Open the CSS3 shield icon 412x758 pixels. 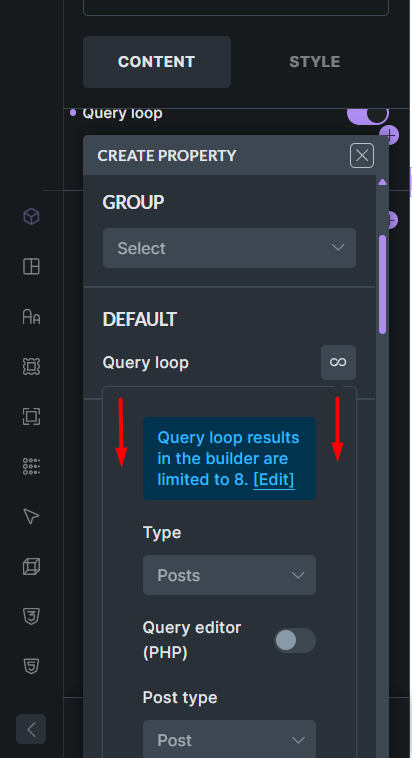(x=31, y=616)
